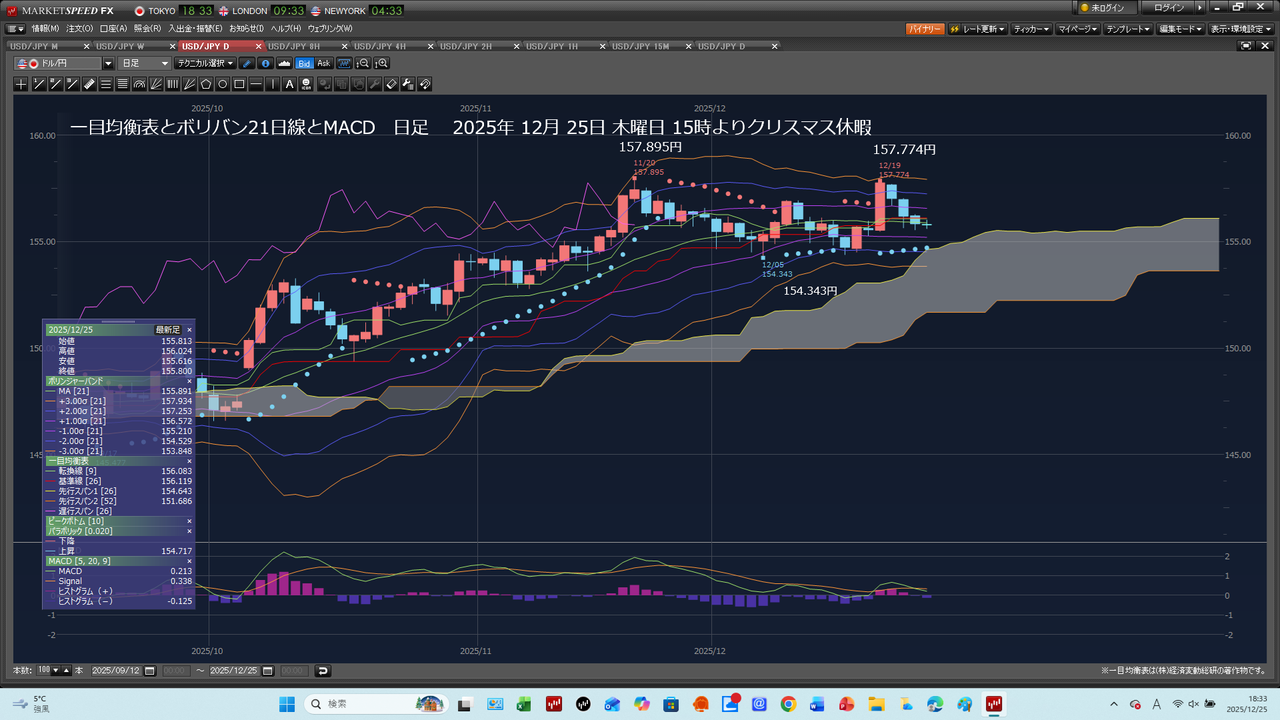The height and width of the screenshot is (720, 1280).
Task: Select the rectangle shape drawing tool
Action: (240, 84)
